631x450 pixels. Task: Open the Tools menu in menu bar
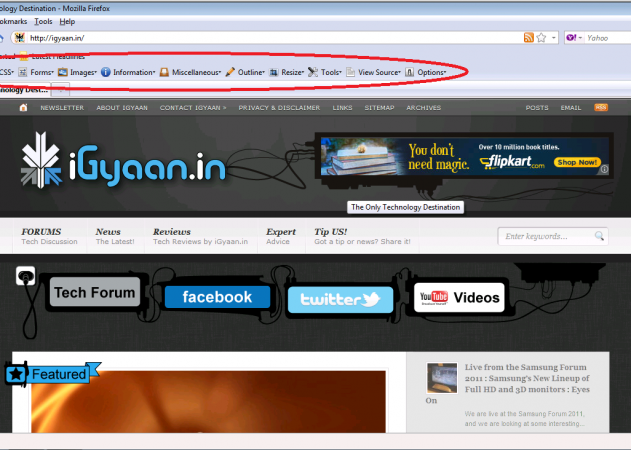click(43, 21)
